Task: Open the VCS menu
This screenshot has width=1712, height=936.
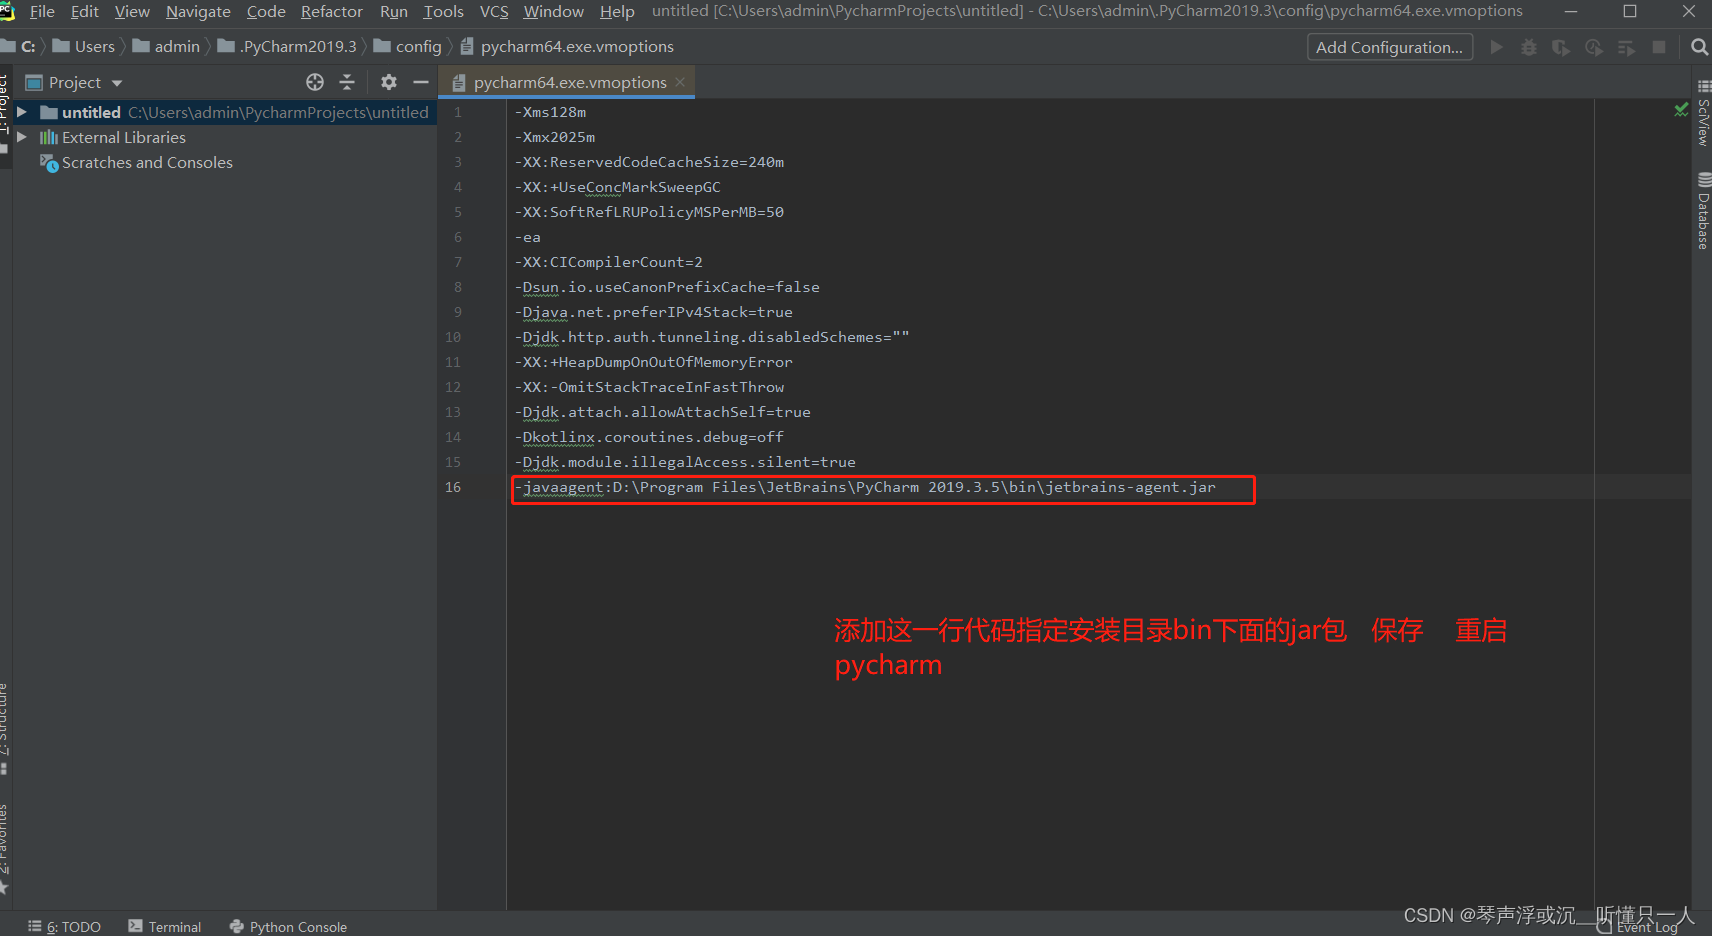Action: 494,11
